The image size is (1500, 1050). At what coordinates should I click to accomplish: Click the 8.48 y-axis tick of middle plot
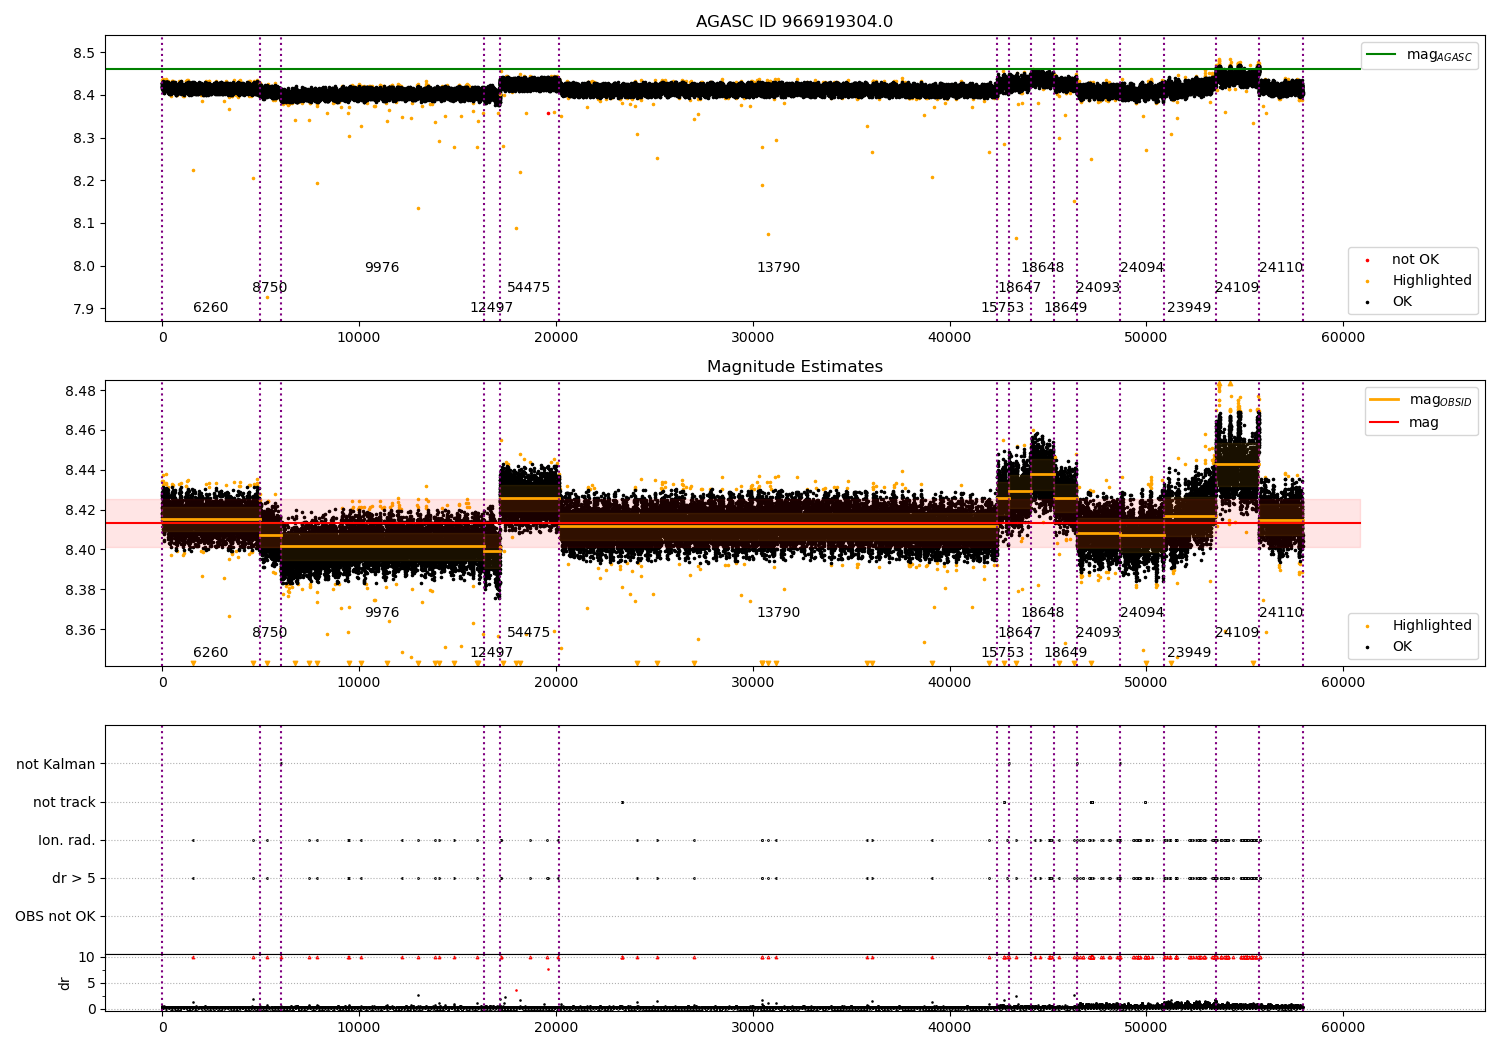click(80, 391)
